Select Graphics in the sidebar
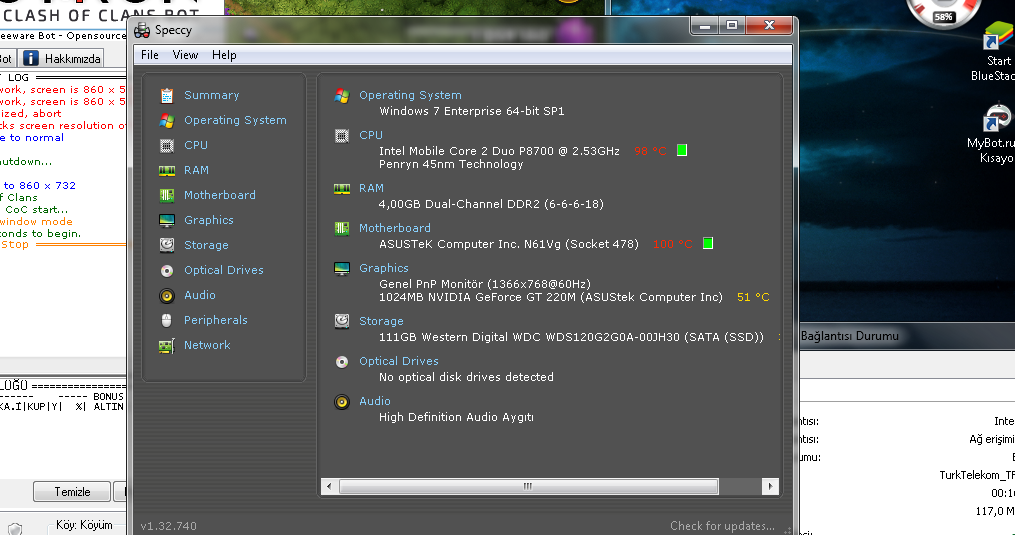 (x=208, y=220)
